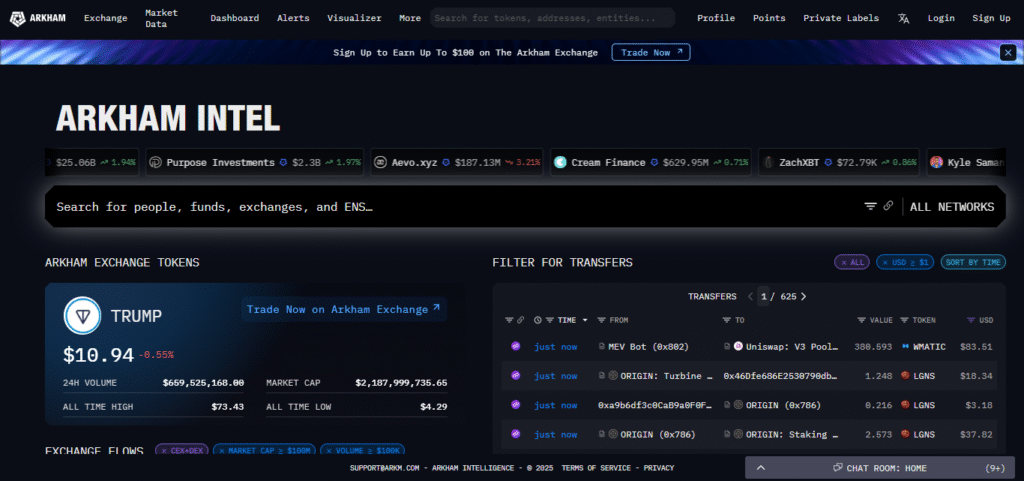The image size is (1024, 481).
Task: Open the Alerts menu item
Action: coord(293,18)
